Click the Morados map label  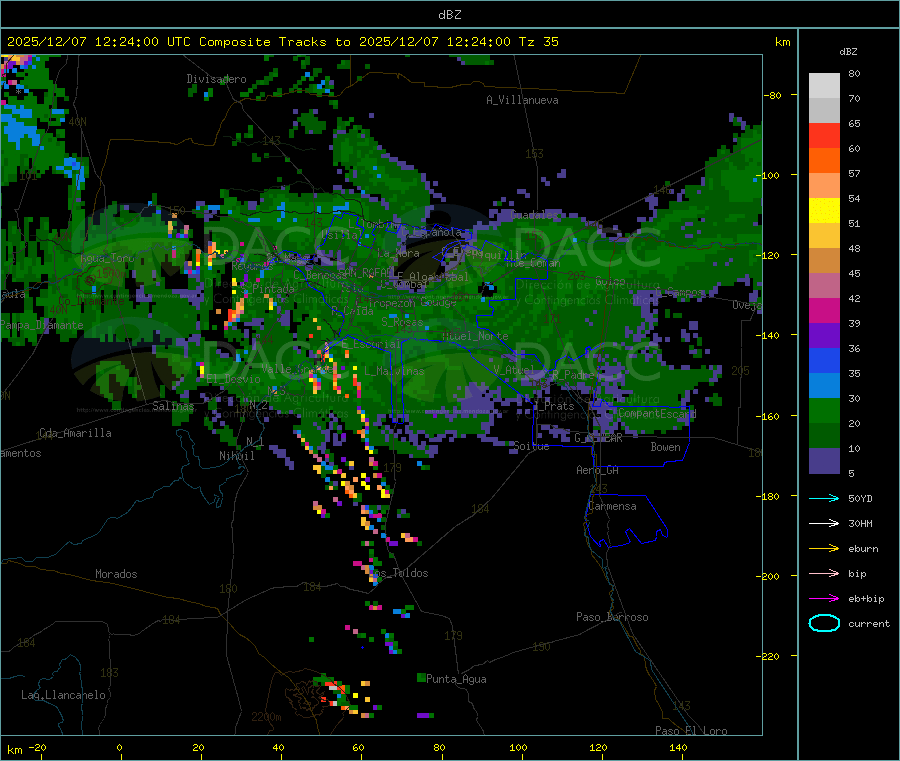[117, 574]
